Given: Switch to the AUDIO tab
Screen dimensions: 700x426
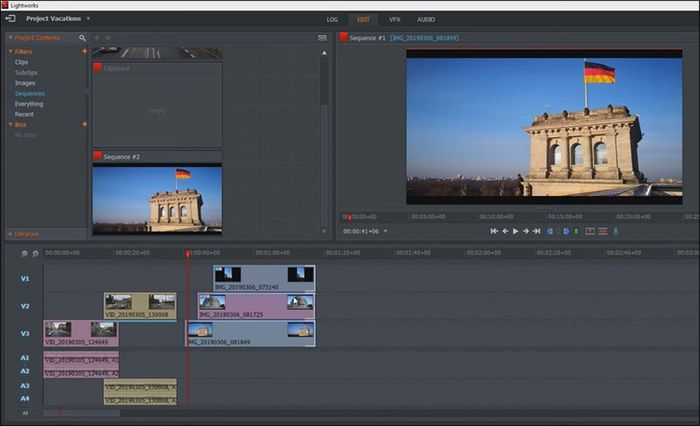Looking at the screenshot, I should click(x=426, y=19).
